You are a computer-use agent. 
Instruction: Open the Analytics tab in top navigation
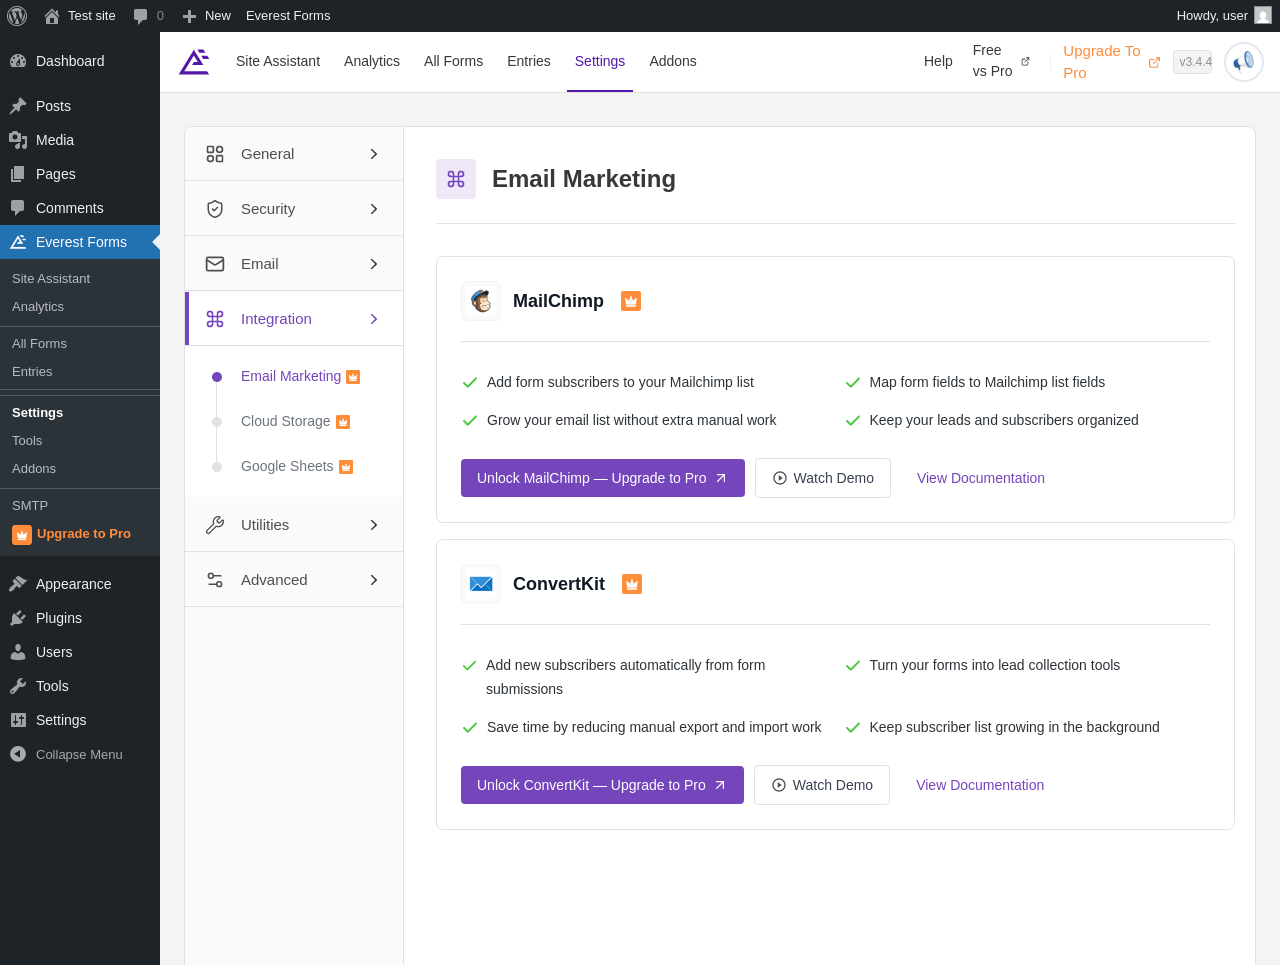coord(372,61)
